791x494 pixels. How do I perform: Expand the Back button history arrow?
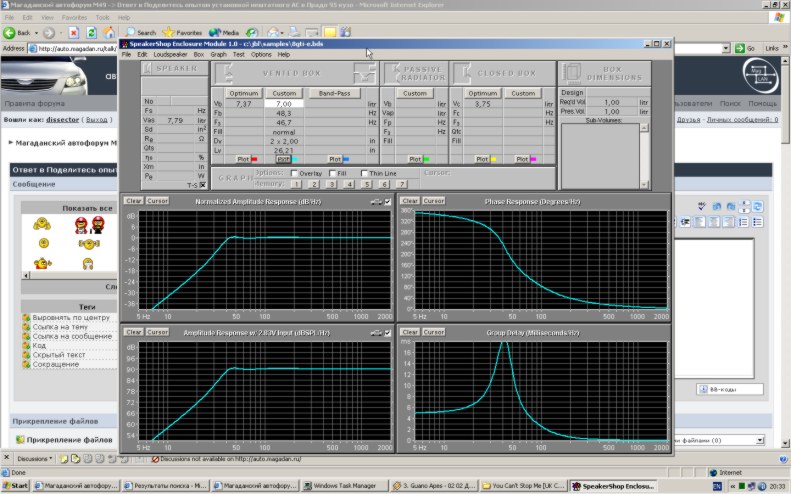(x=35, y=33)
